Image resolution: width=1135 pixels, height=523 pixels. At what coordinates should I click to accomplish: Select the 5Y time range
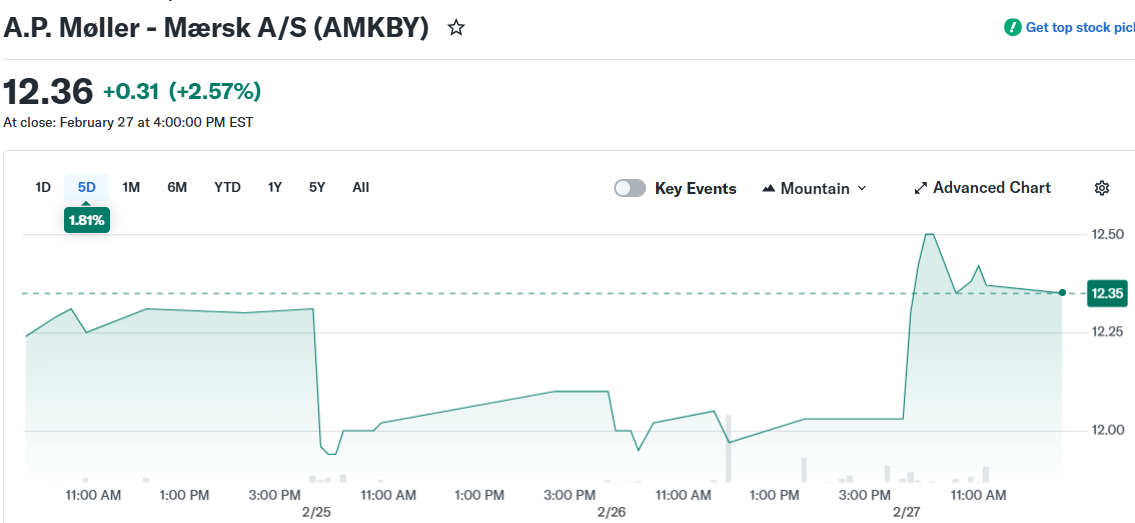click(x=317, y=187)
